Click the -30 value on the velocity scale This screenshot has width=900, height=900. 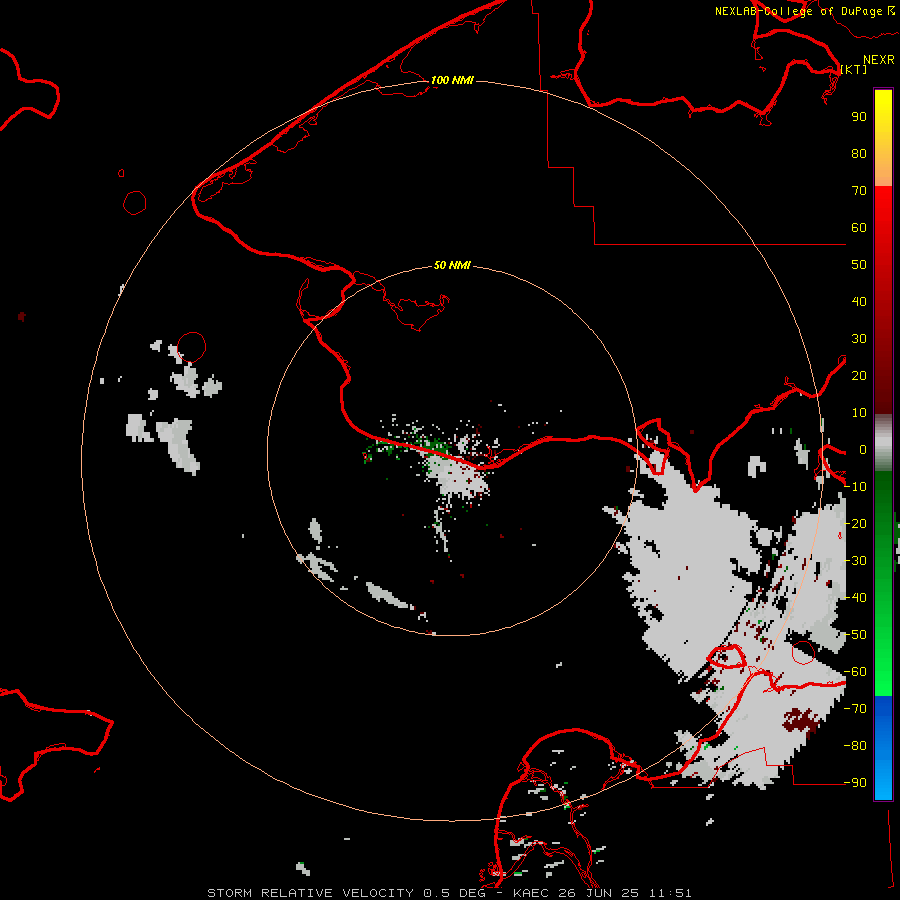[x=855, y=561]
